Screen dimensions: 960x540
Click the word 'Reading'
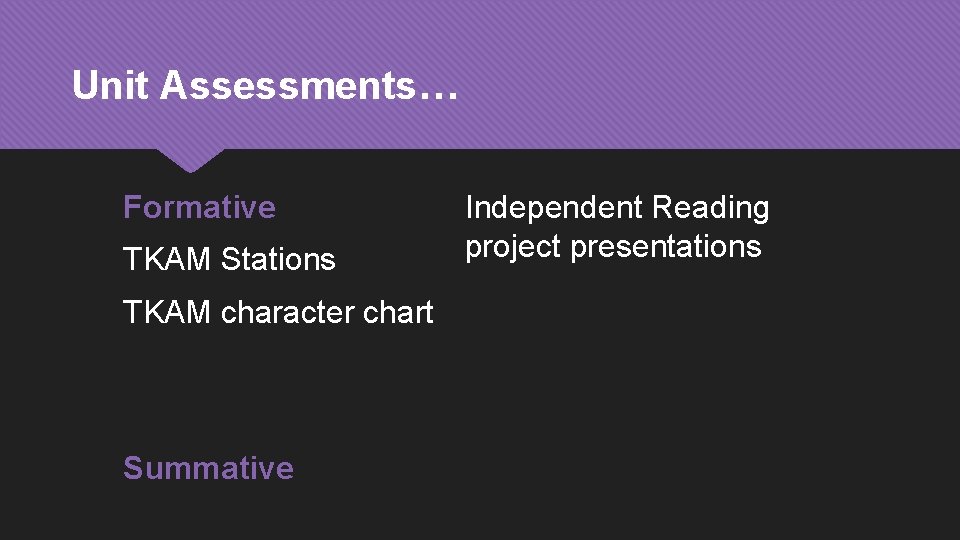point(710,208)
